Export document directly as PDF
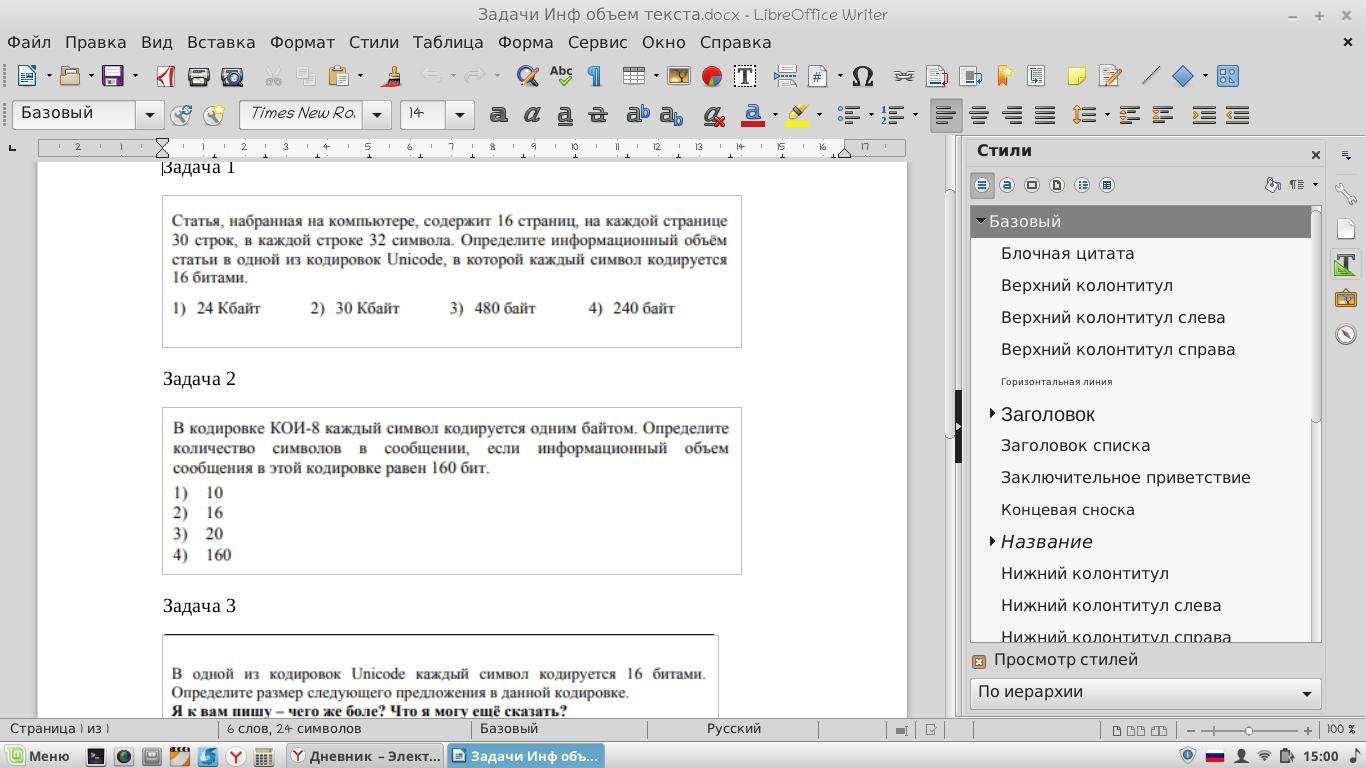The image size is (1366, 768). tap(166, 76)
